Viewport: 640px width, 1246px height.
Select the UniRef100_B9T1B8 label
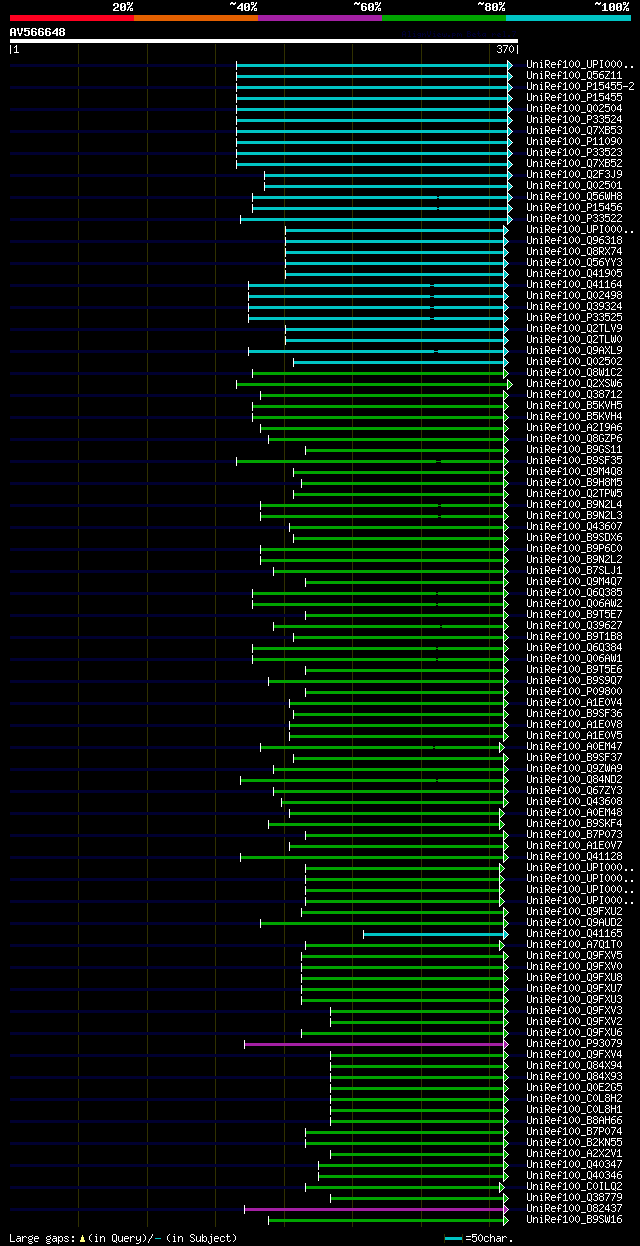point(574,636)
